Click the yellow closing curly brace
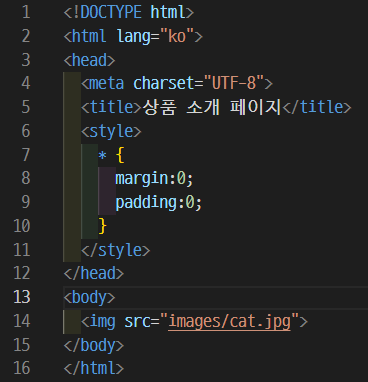Screen dimensions: 368x382 [x=103, y=226]
